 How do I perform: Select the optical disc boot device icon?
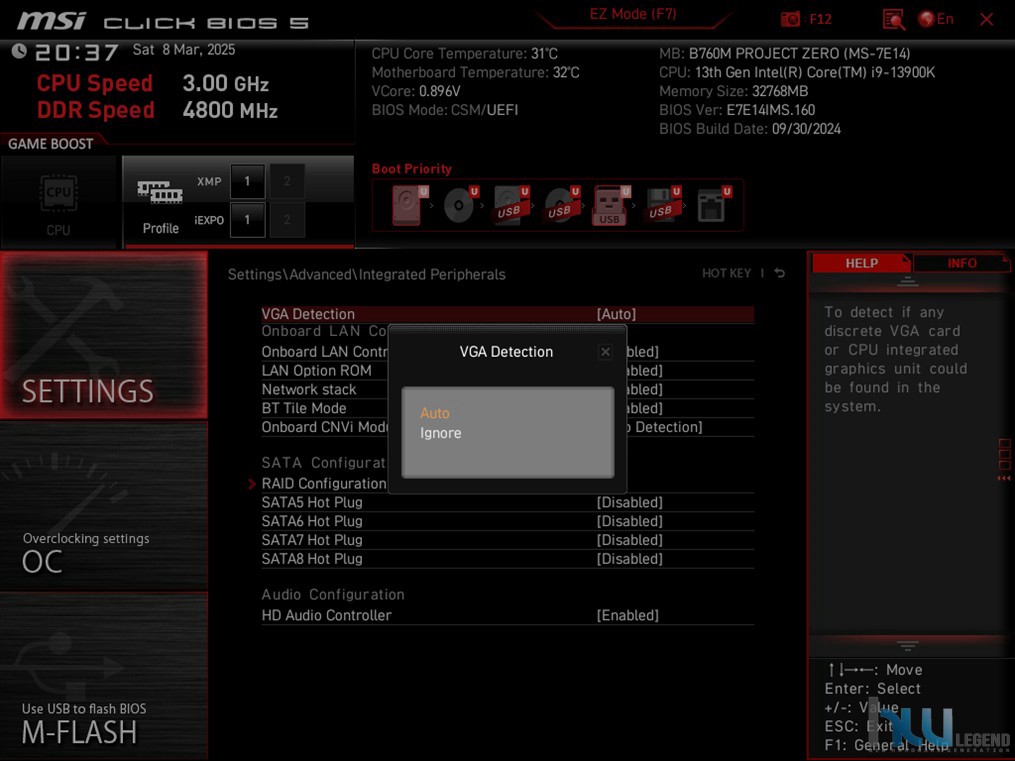460,204
